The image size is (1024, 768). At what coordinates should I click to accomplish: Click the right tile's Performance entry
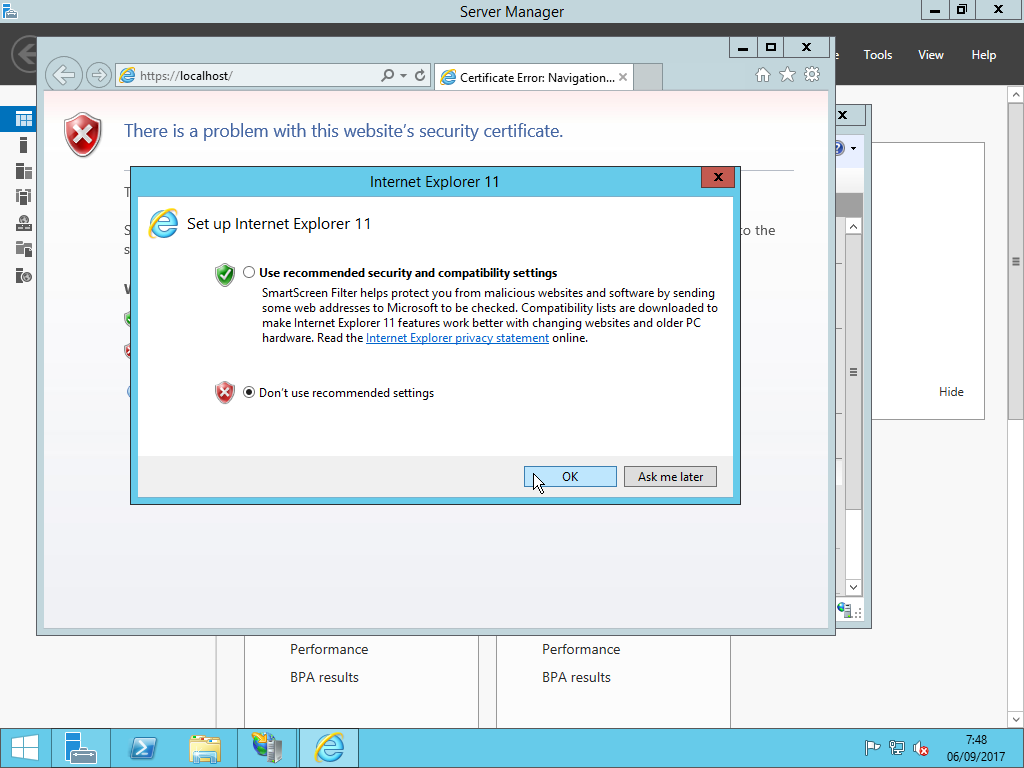point(581,649)
